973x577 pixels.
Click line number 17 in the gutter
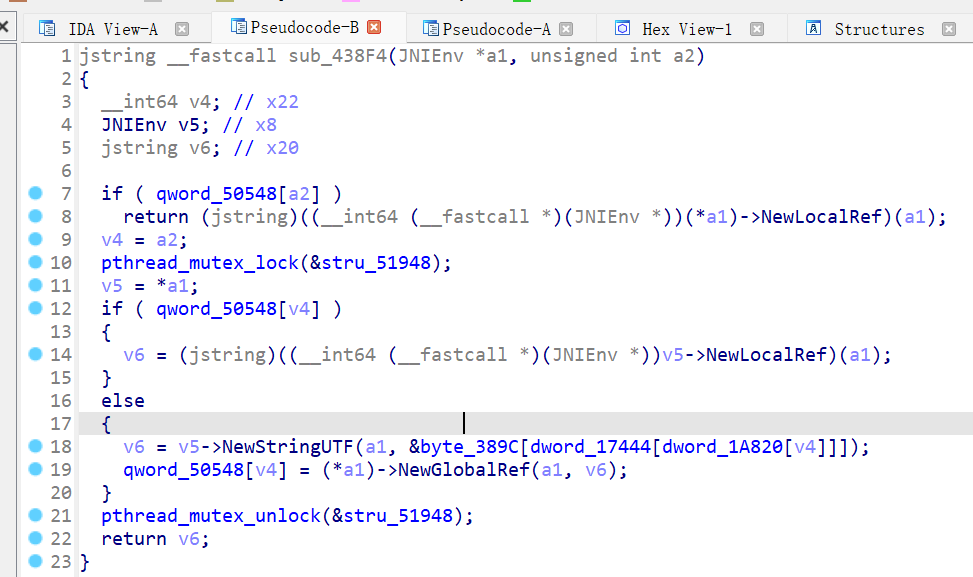point(61,424)
